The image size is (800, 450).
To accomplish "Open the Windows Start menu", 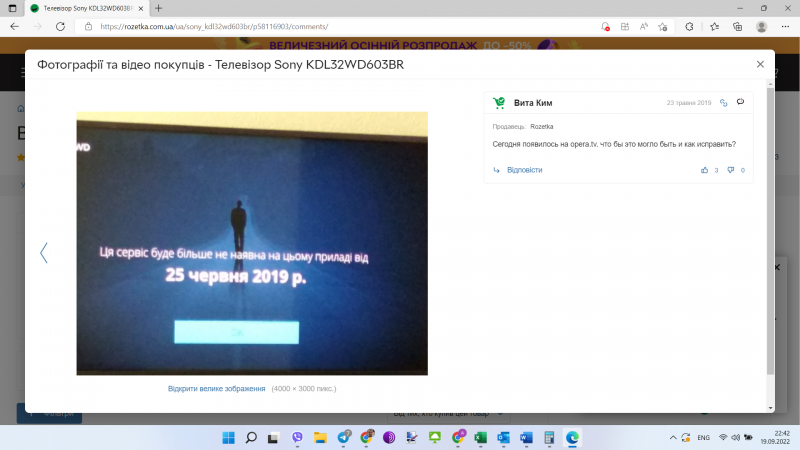I will click(229, 438).
